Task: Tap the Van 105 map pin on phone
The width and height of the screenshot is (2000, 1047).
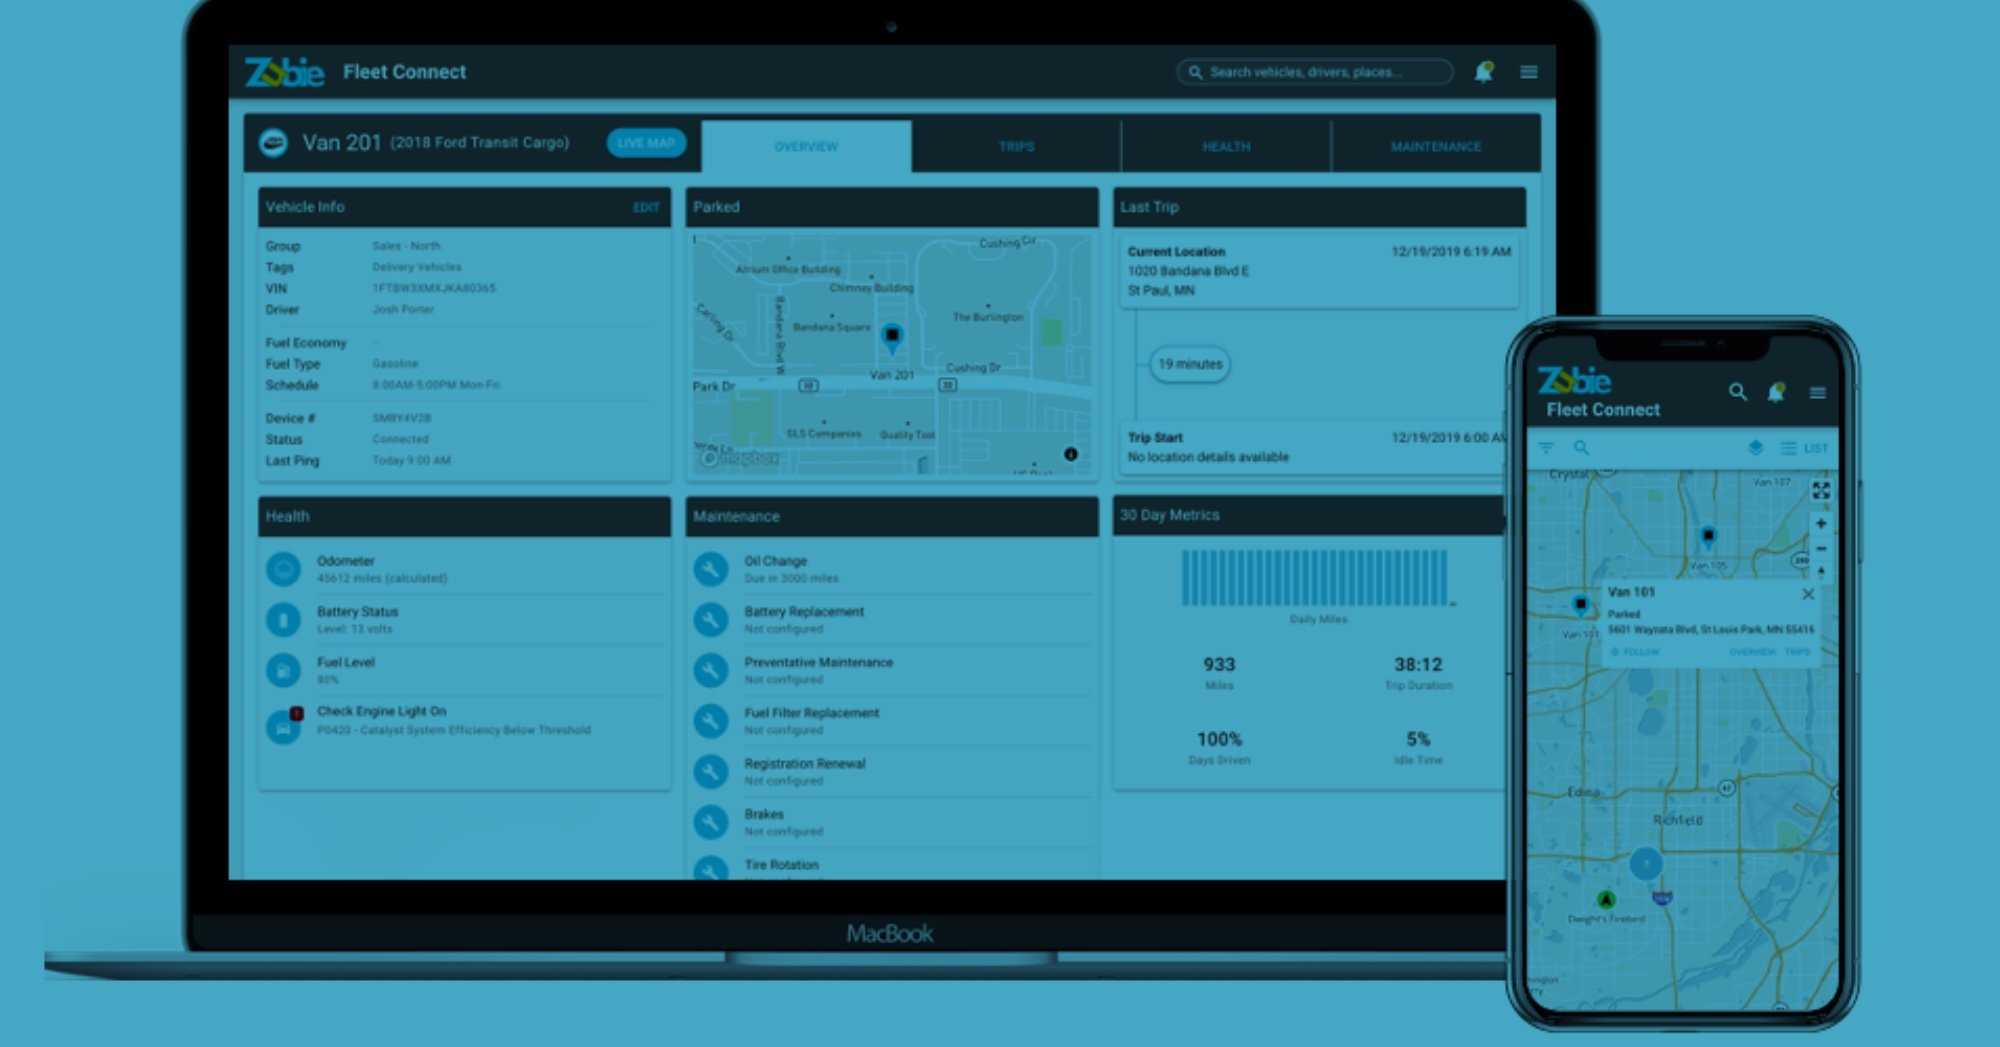Action: click(x=1708, y=538)
